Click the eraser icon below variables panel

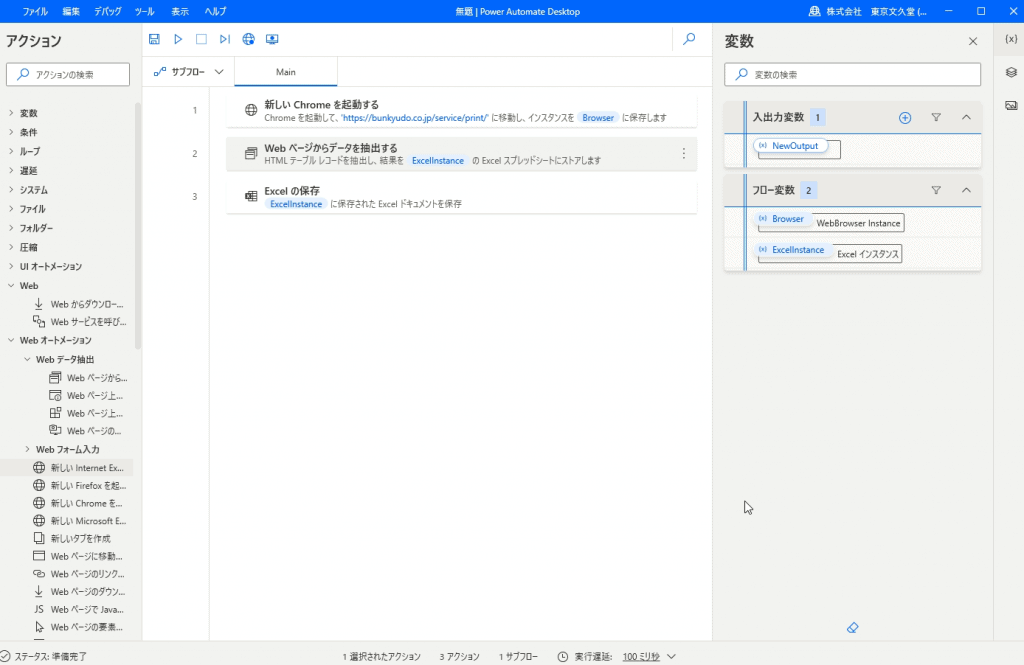[x=852, y=628]
